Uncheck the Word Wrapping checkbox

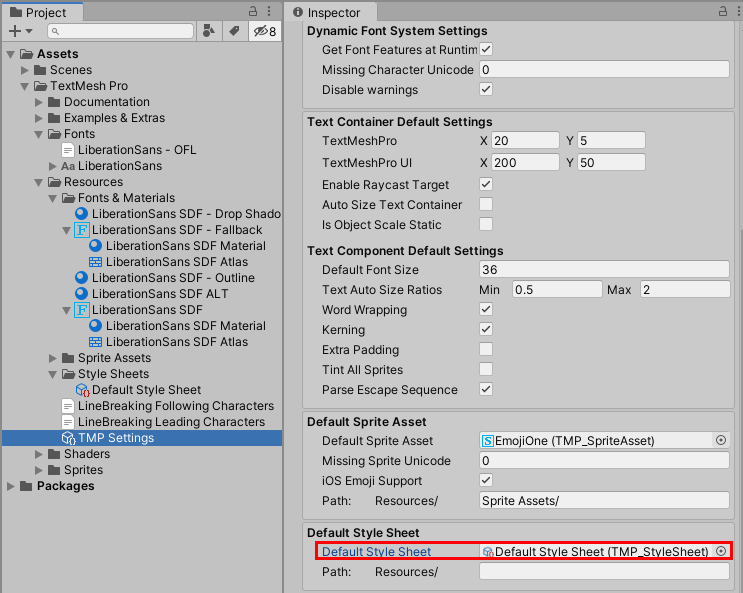[x=486, y=310]
